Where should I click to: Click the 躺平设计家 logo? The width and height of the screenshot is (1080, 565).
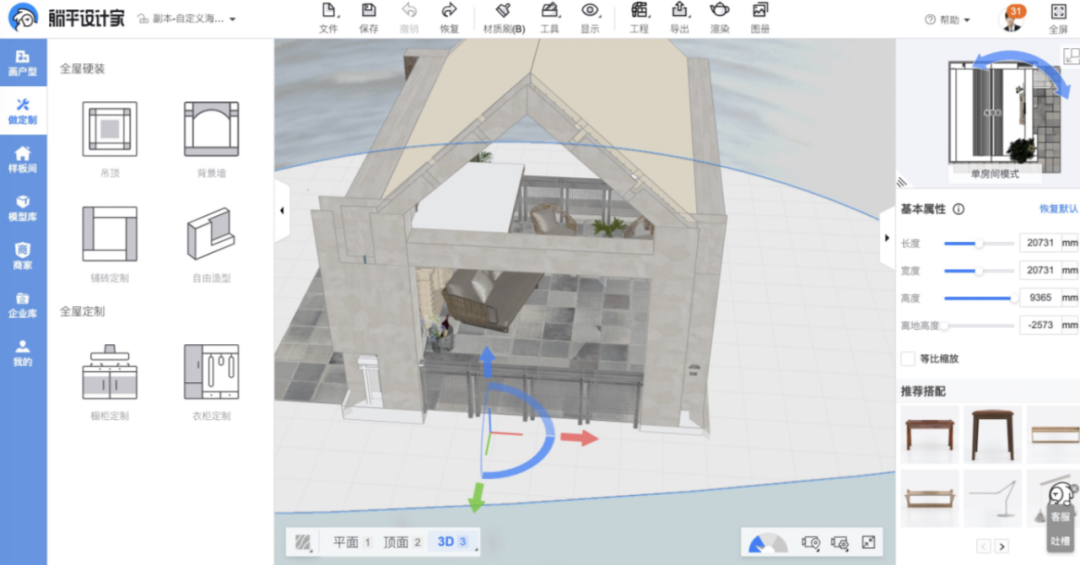pos(66,17)
